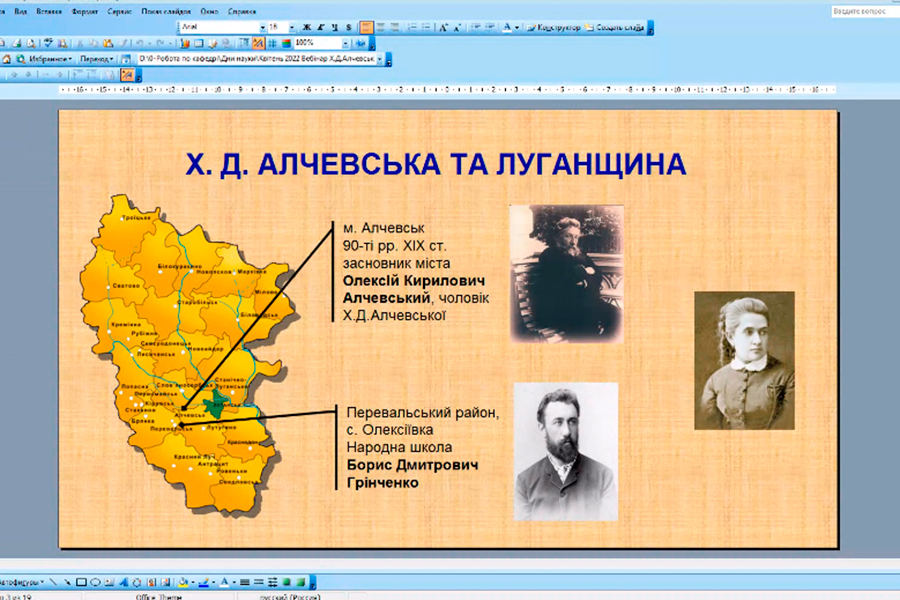This screenshot has height=600, width=900.
Task: Toggle Underline formatting button
Action: 335,27
